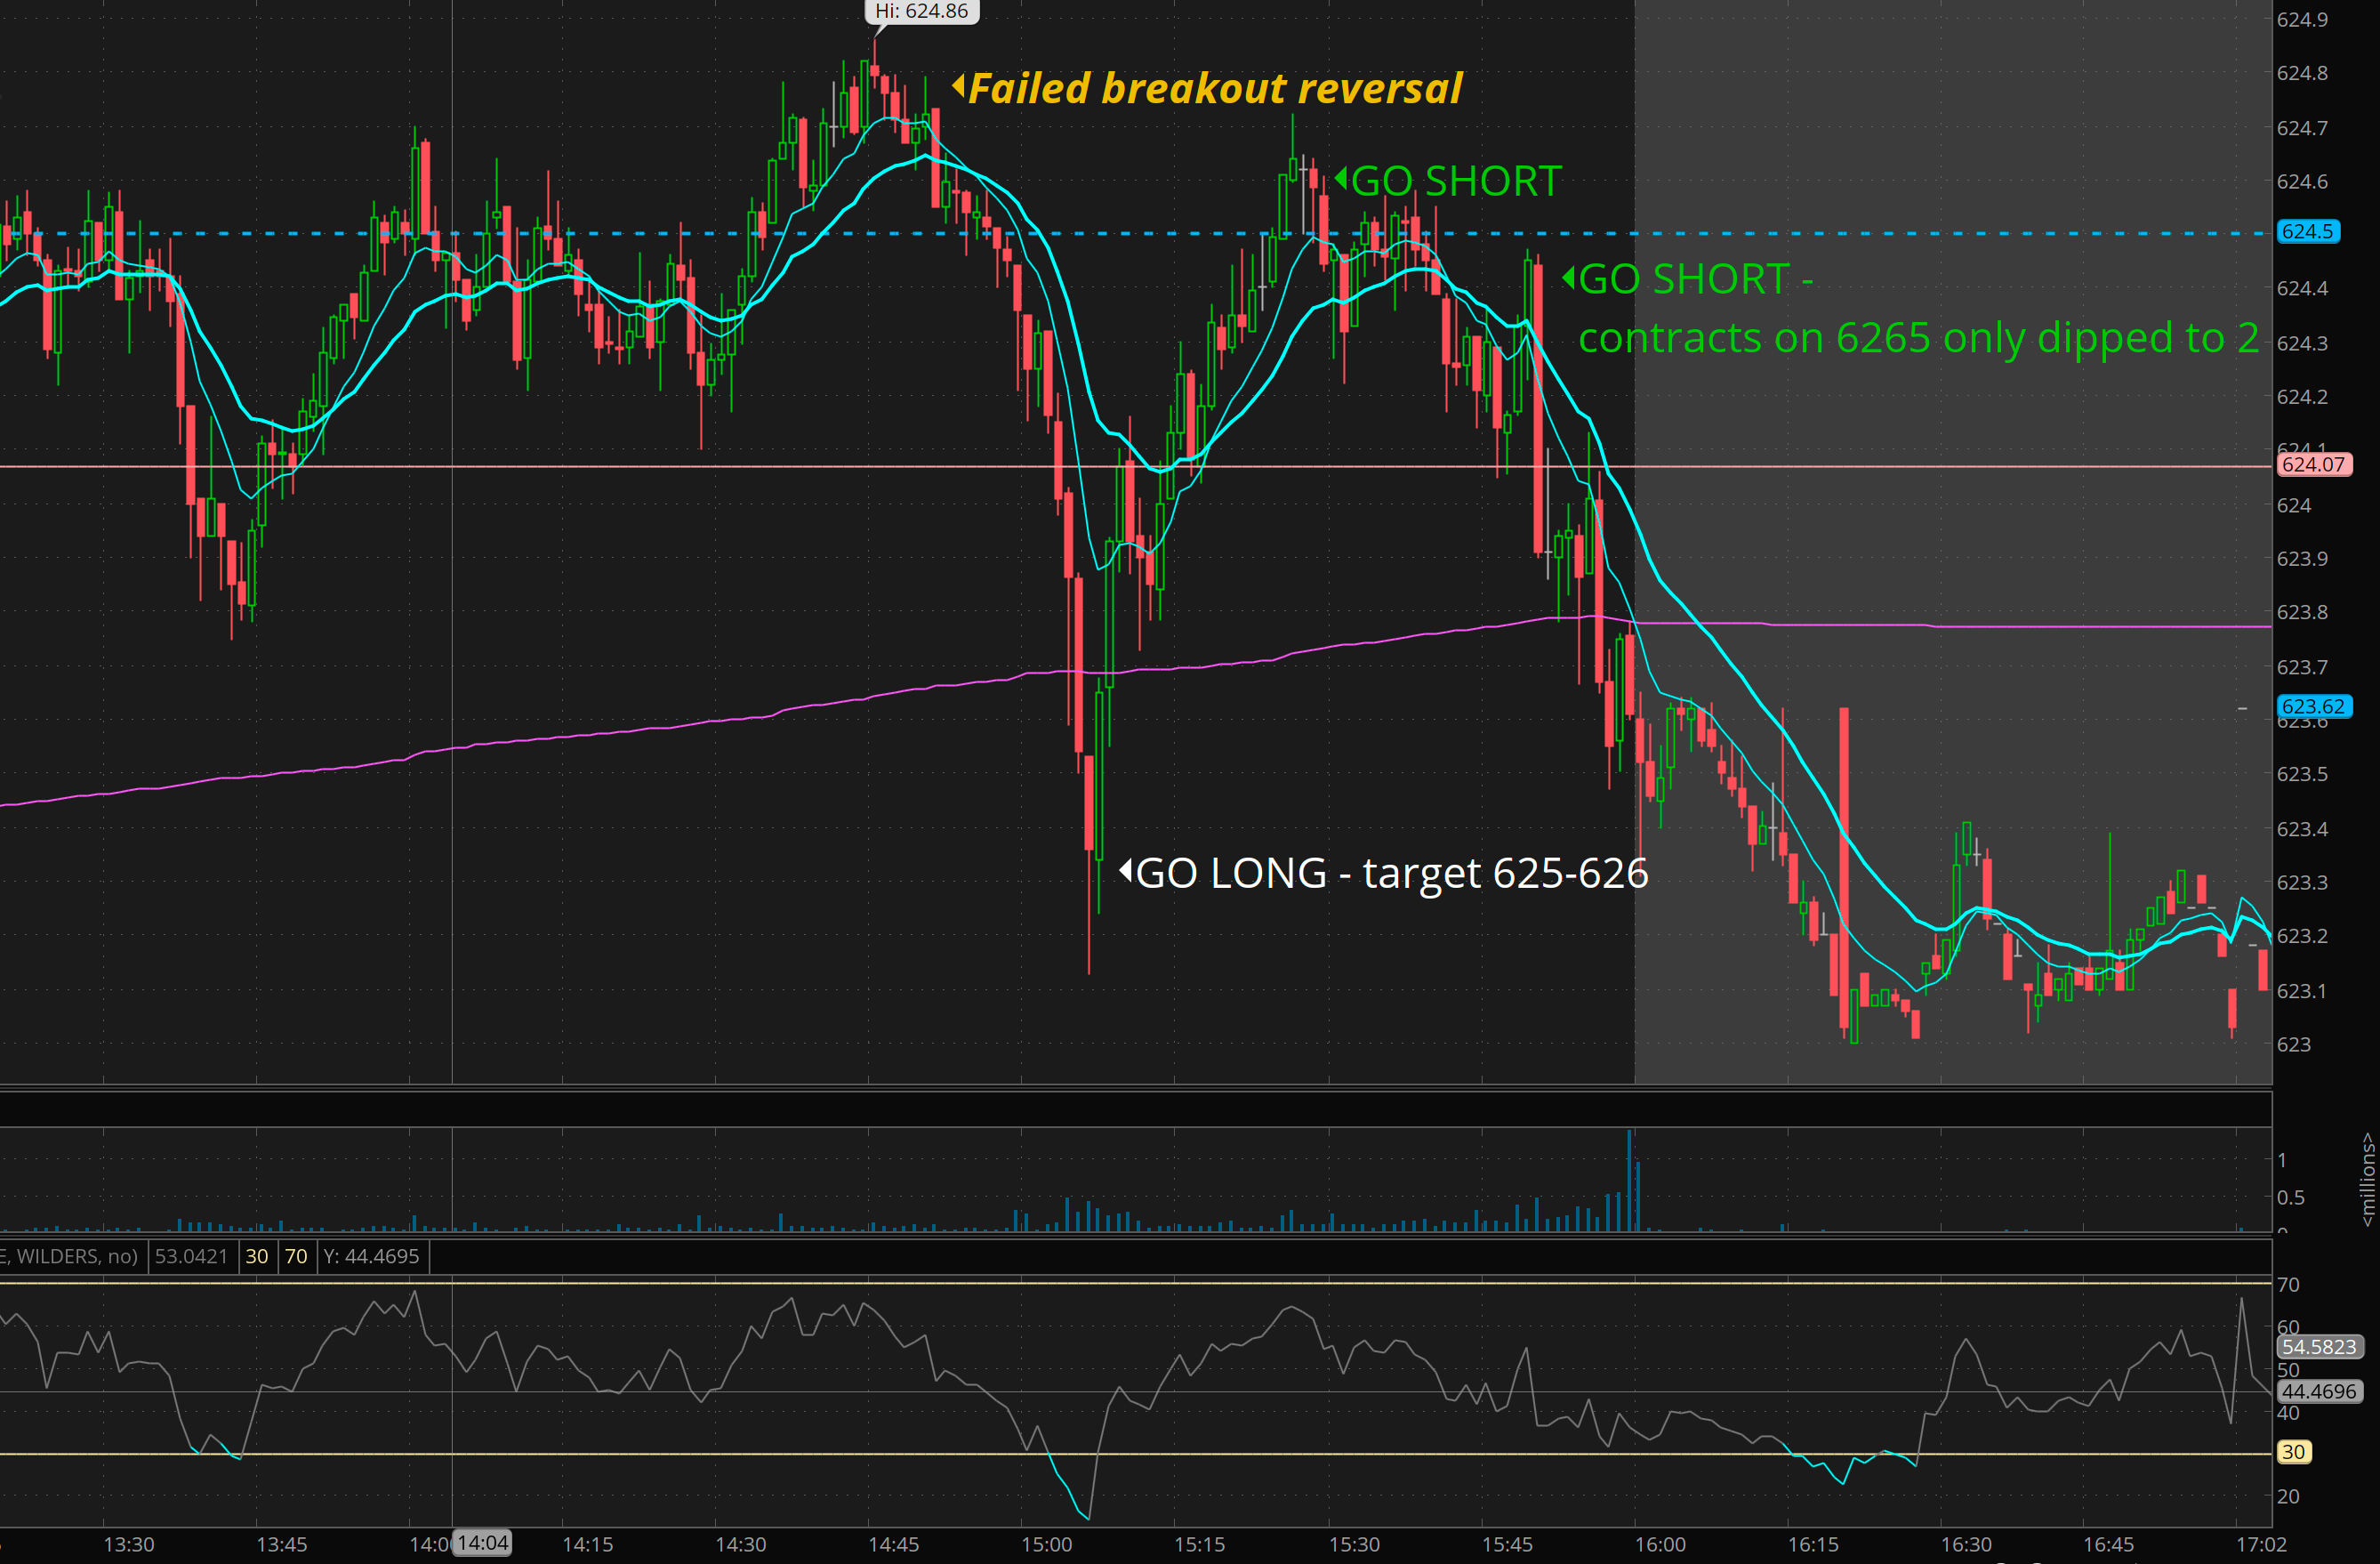Click the millions volume axis label
Image resolution: width=2380 pixels, height=1564 pixels.
[x=2366, y=1178]
